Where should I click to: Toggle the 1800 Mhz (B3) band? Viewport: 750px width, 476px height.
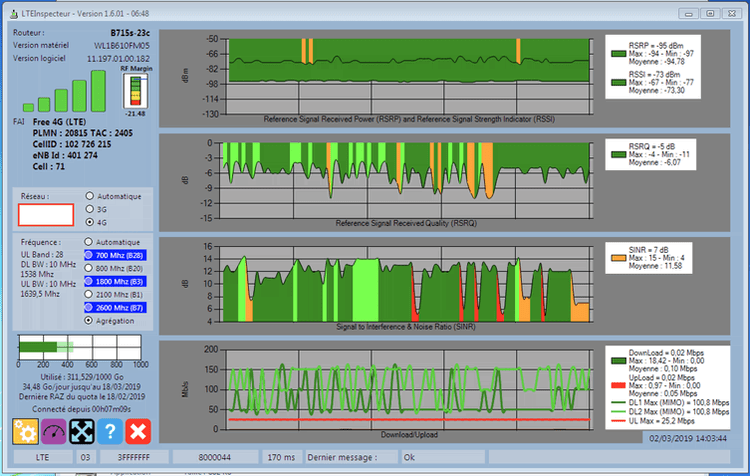[115, 281]
